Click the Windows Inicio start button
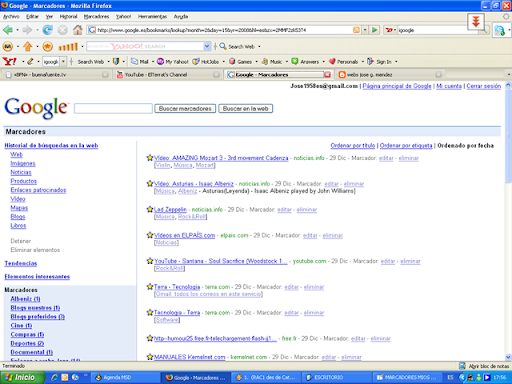 tap(23, 377)
